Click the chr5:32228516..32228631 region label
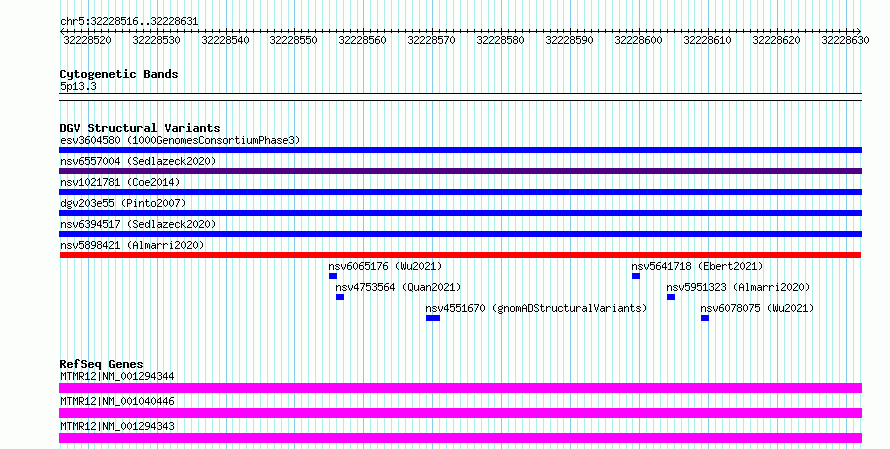 pos(129,22)
